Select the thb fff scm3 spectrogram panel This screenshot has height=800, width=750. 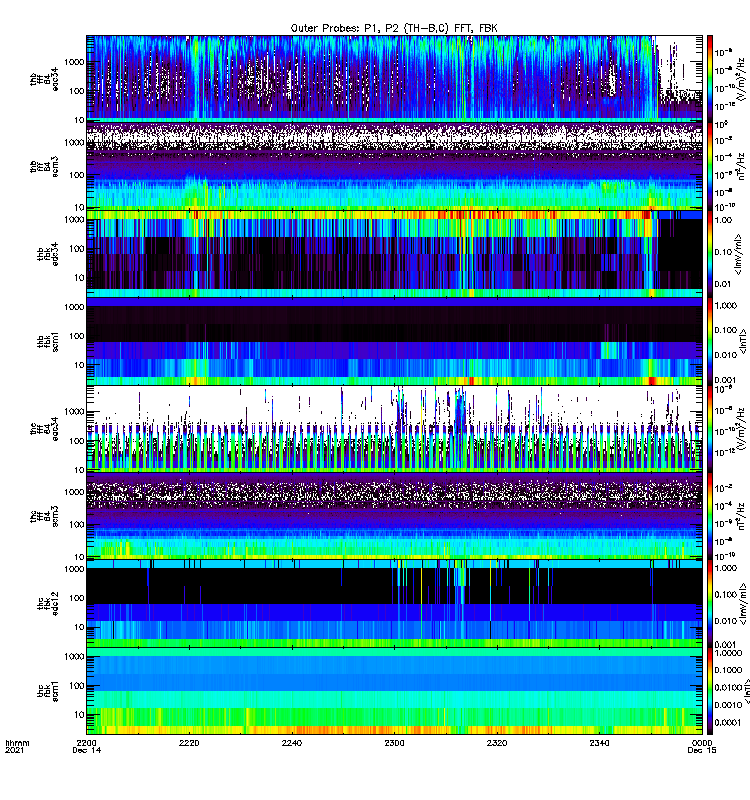[x=394, y=166]
